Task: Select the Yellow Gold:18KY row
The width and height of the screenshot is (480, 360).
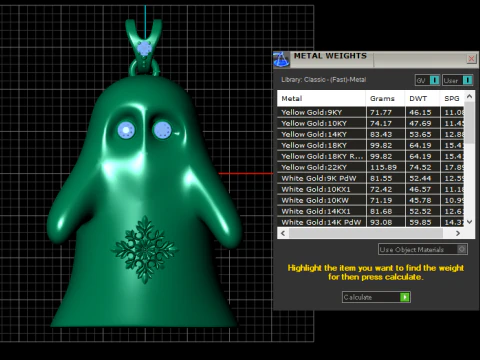Action: pos(371,145)
